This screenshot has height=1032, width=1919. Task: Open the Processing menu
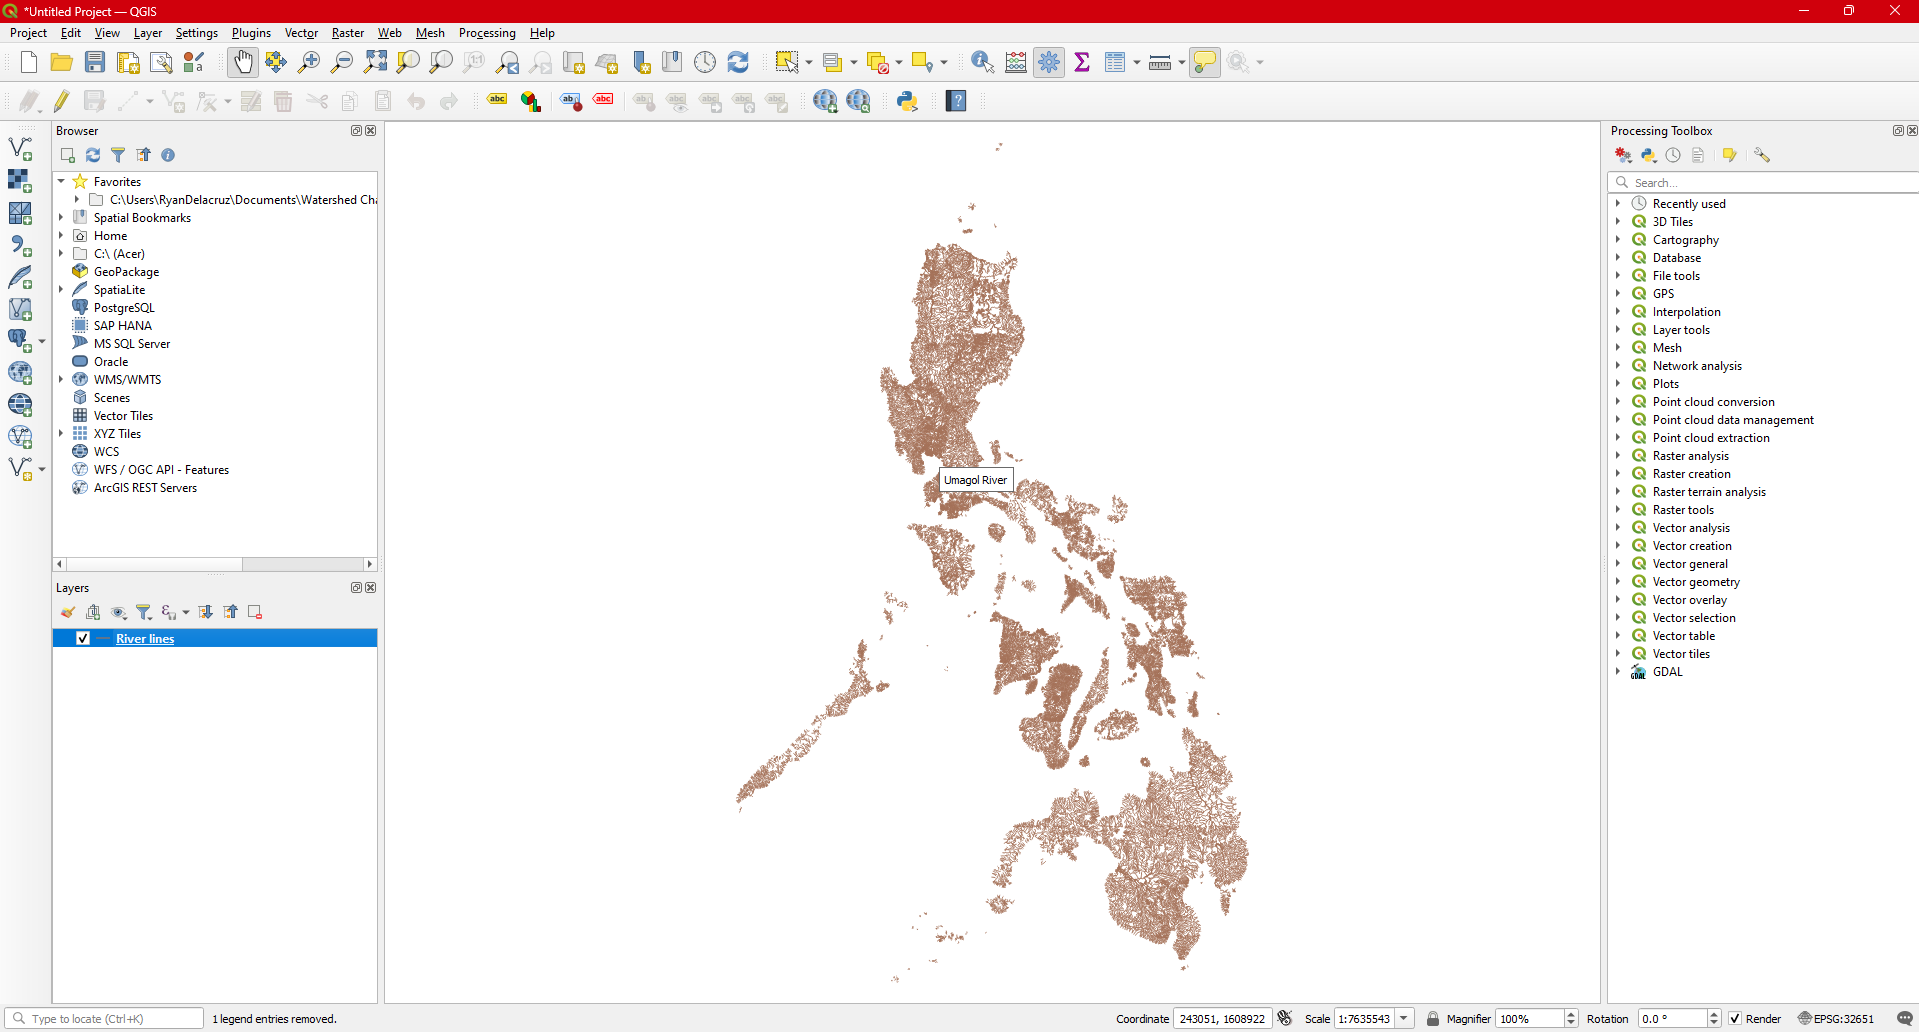487,33
